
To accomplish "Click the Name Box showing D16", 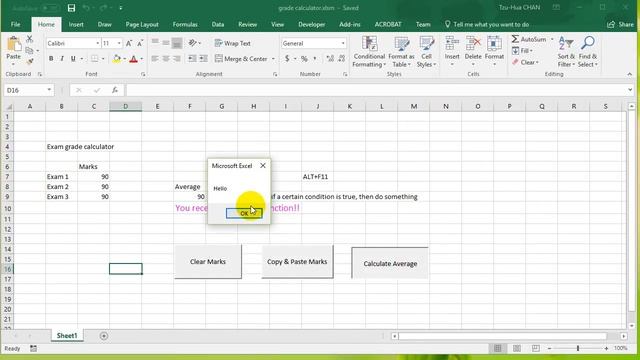I will (29, 90).
